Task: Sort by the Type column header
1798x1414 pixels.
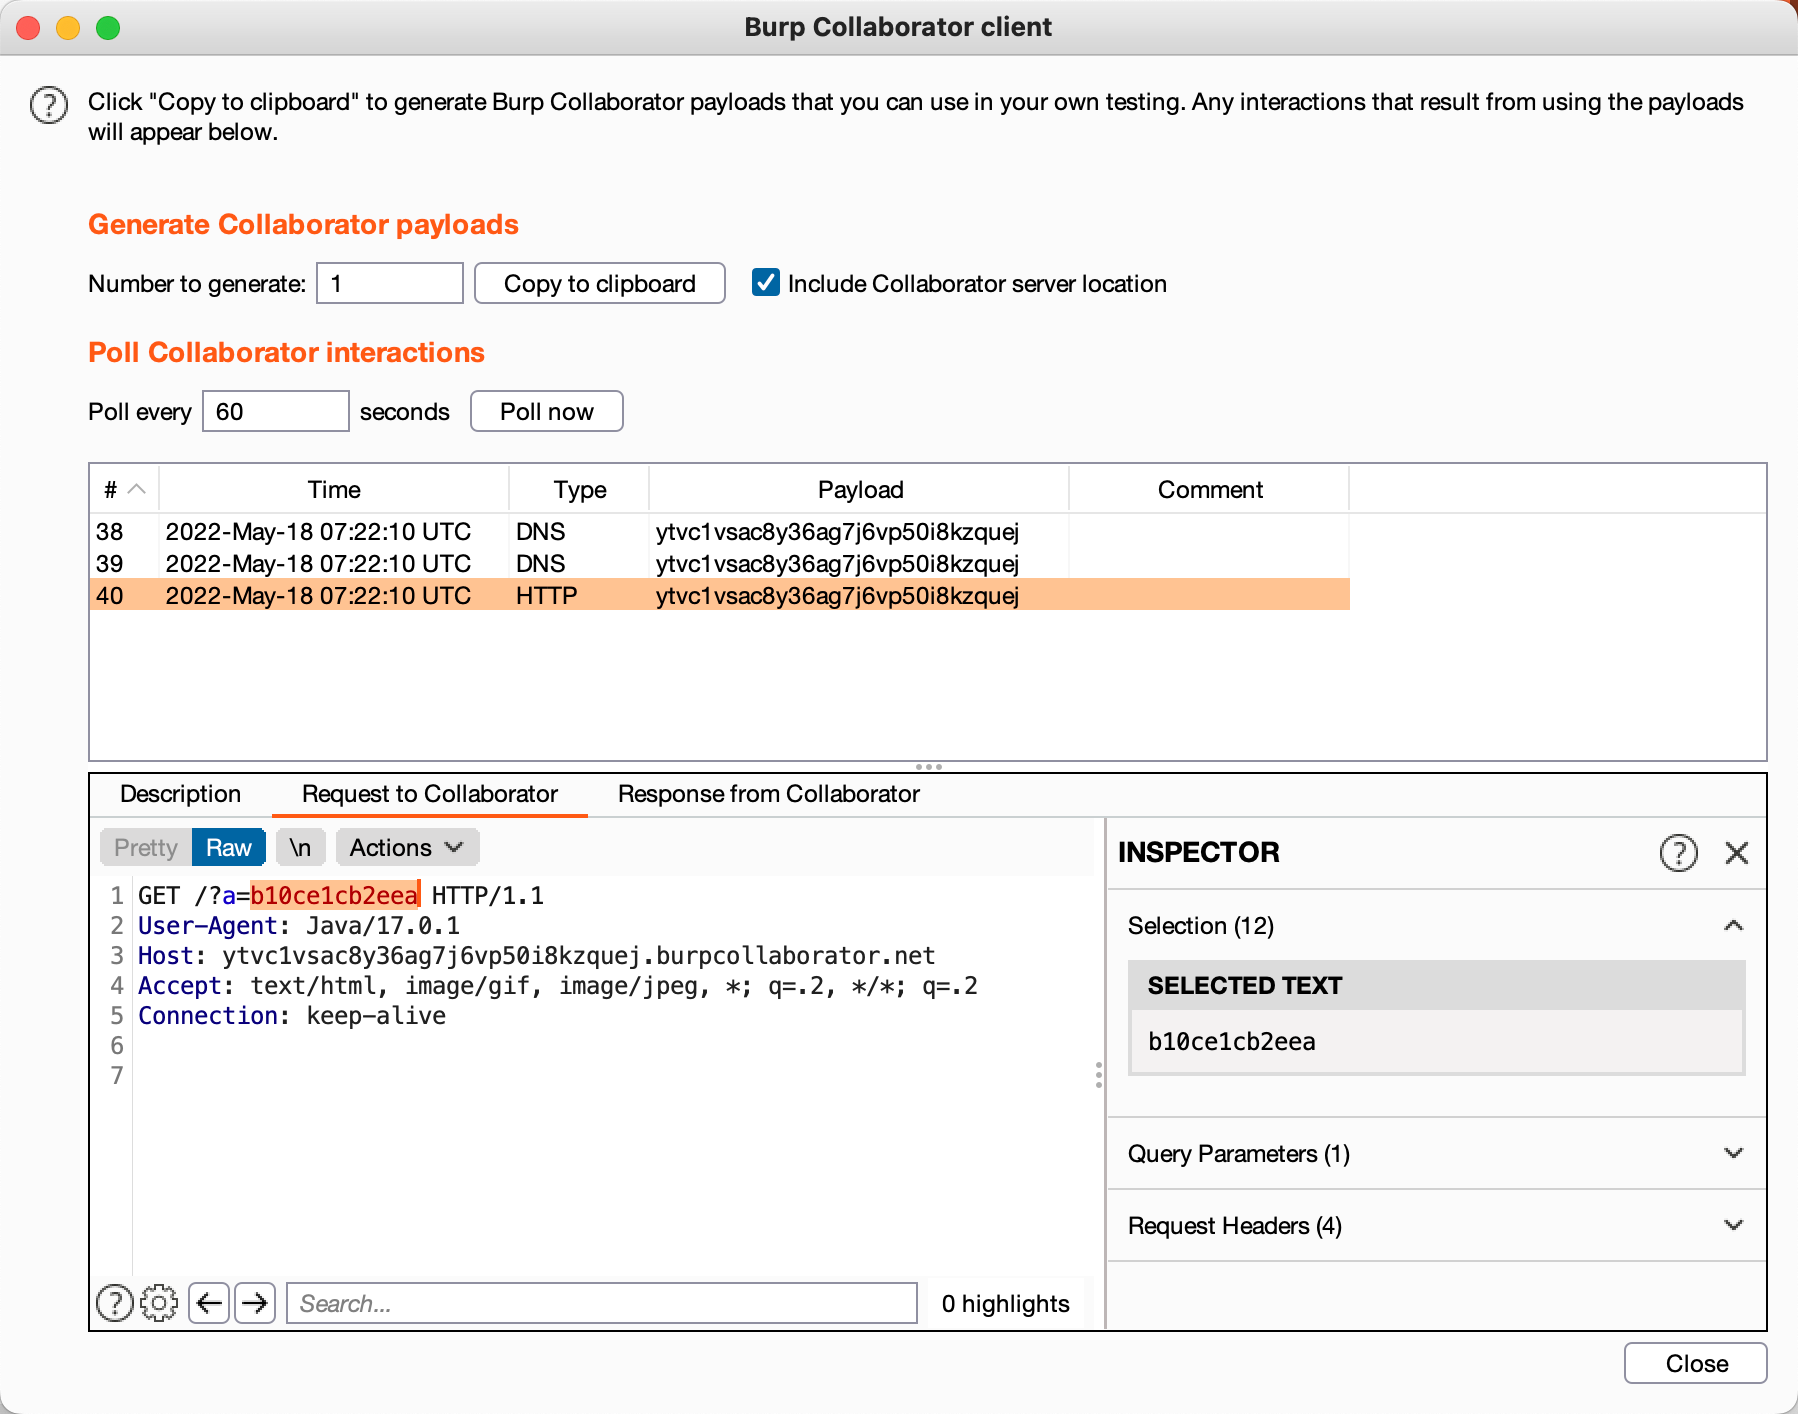Action: coord(580,490)
